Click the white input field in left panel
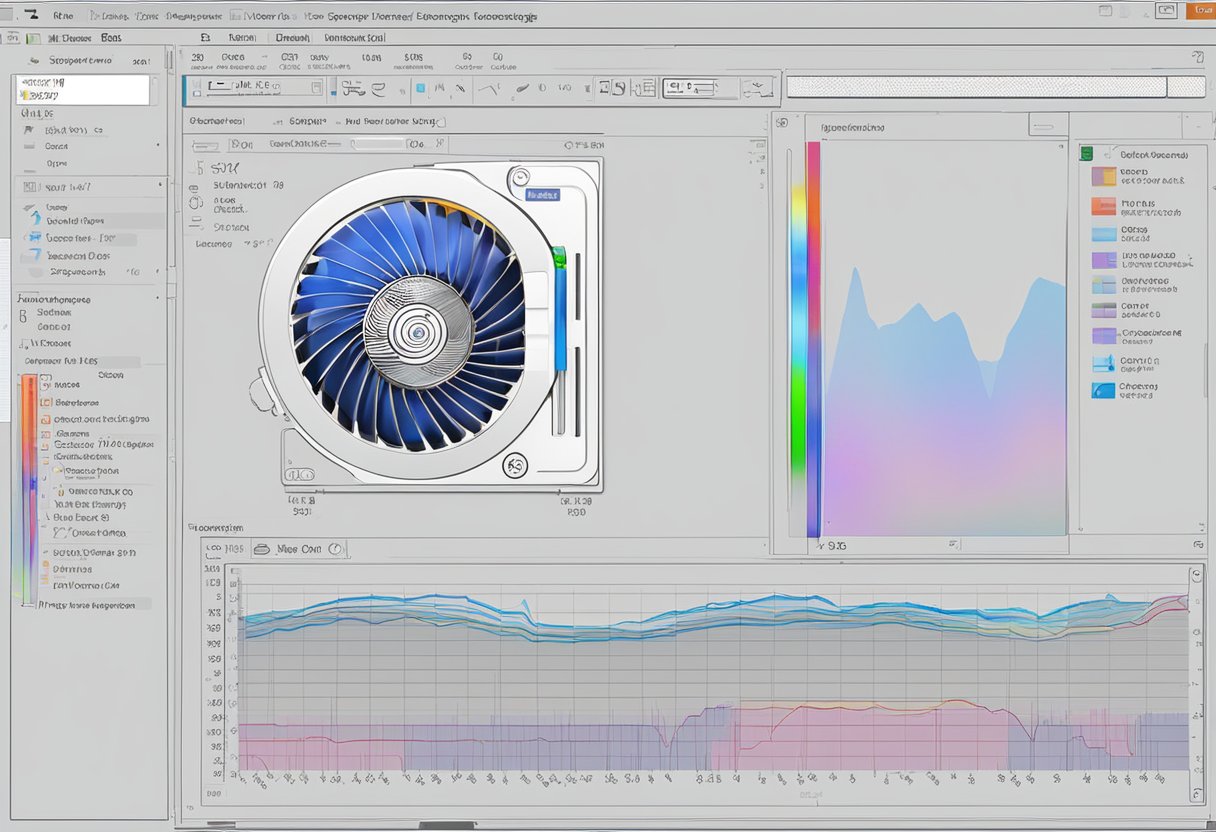 (83, 90)
